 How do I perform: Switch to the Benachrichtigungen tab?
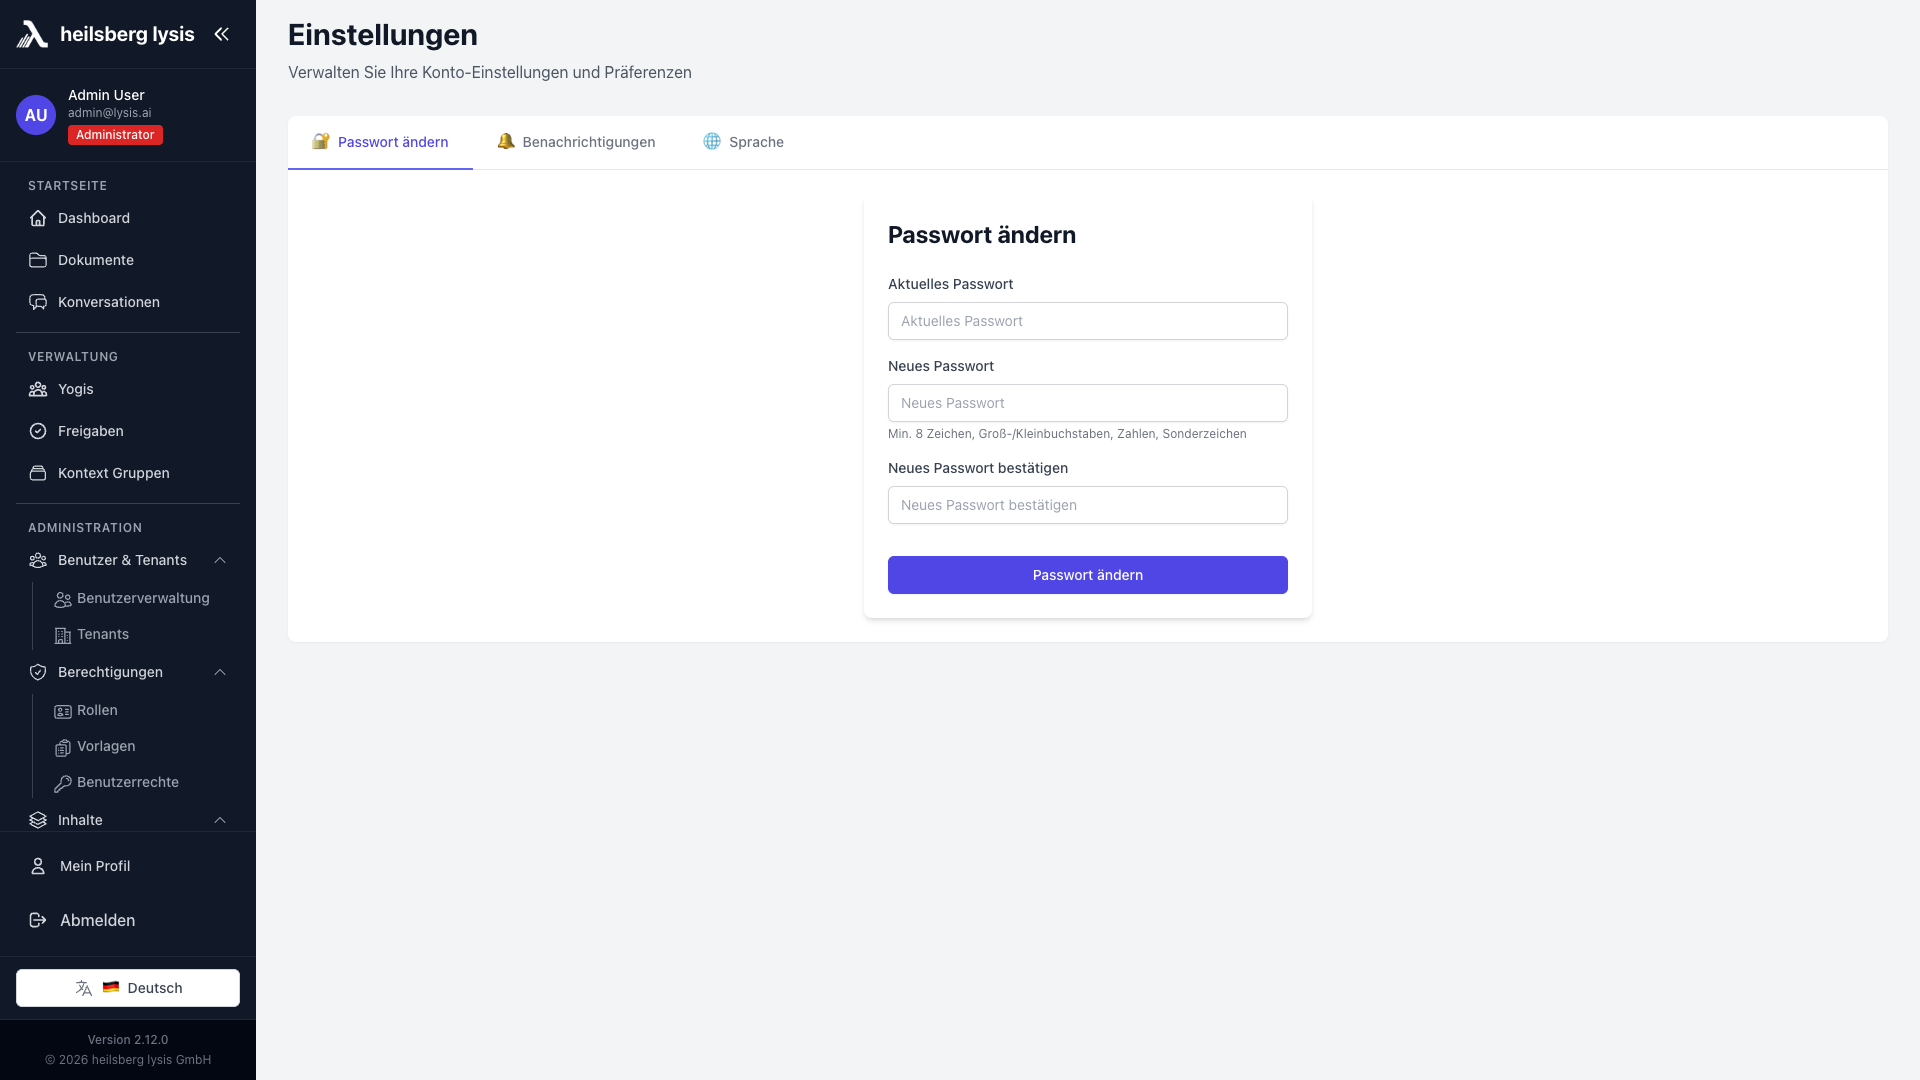(x=577, y=142)
